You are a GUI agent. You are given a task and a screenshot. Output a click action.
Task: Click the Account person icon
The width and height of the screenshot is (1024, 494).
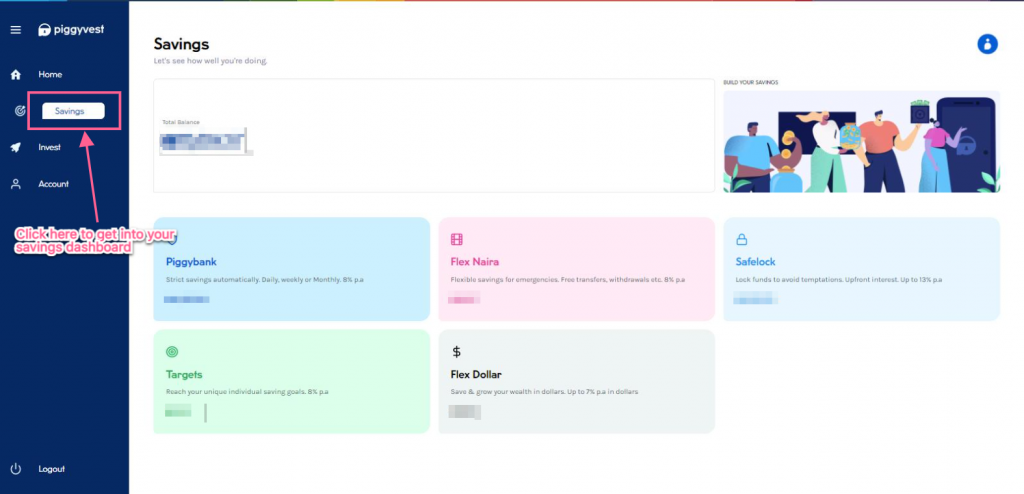(x=16, y=184)
